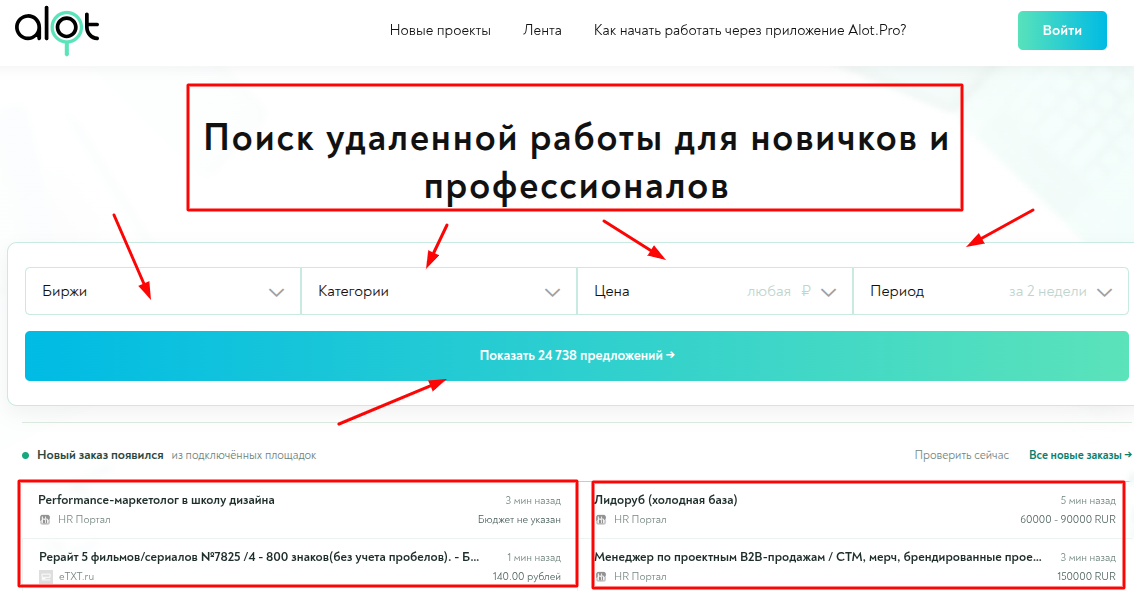Image resolution: width=1134 pixels, height=591 pixels.
Task: Click HR Портал icon under Performance-маркетолог
Action: coord(45,519)
